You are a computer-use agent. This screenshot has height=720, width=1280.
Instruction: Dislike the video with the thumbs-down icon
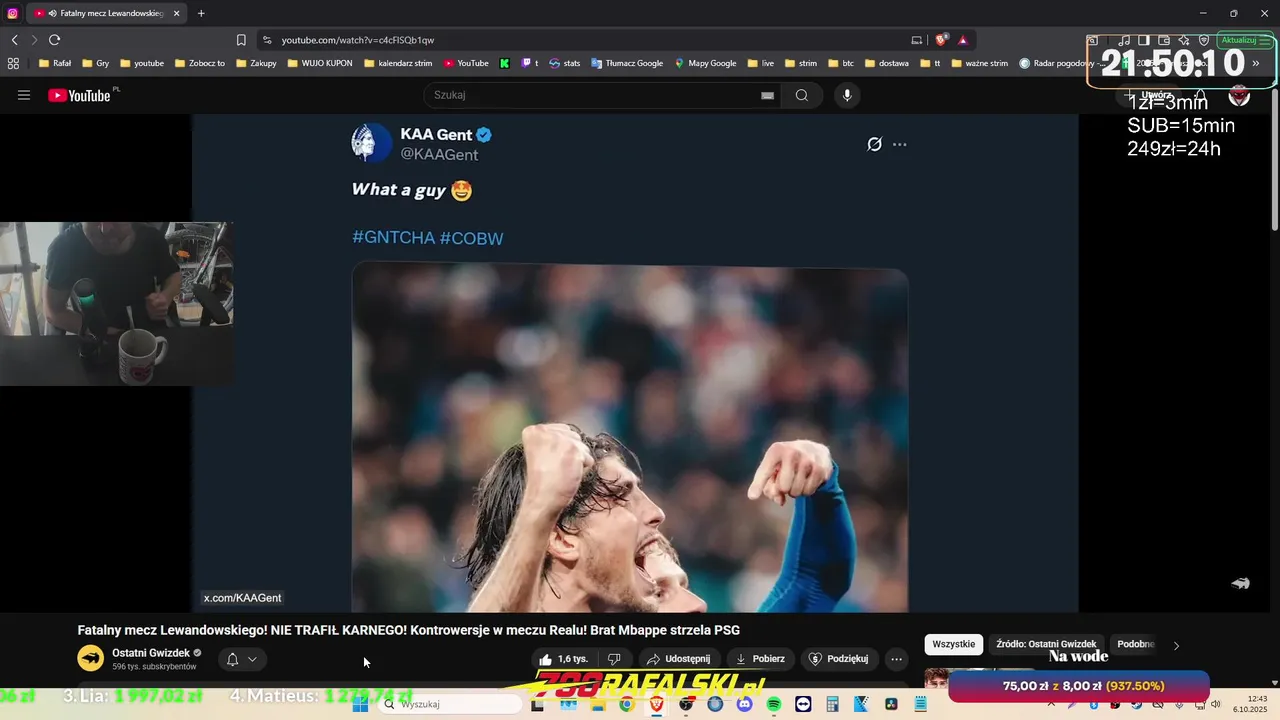tap(614, 659)
